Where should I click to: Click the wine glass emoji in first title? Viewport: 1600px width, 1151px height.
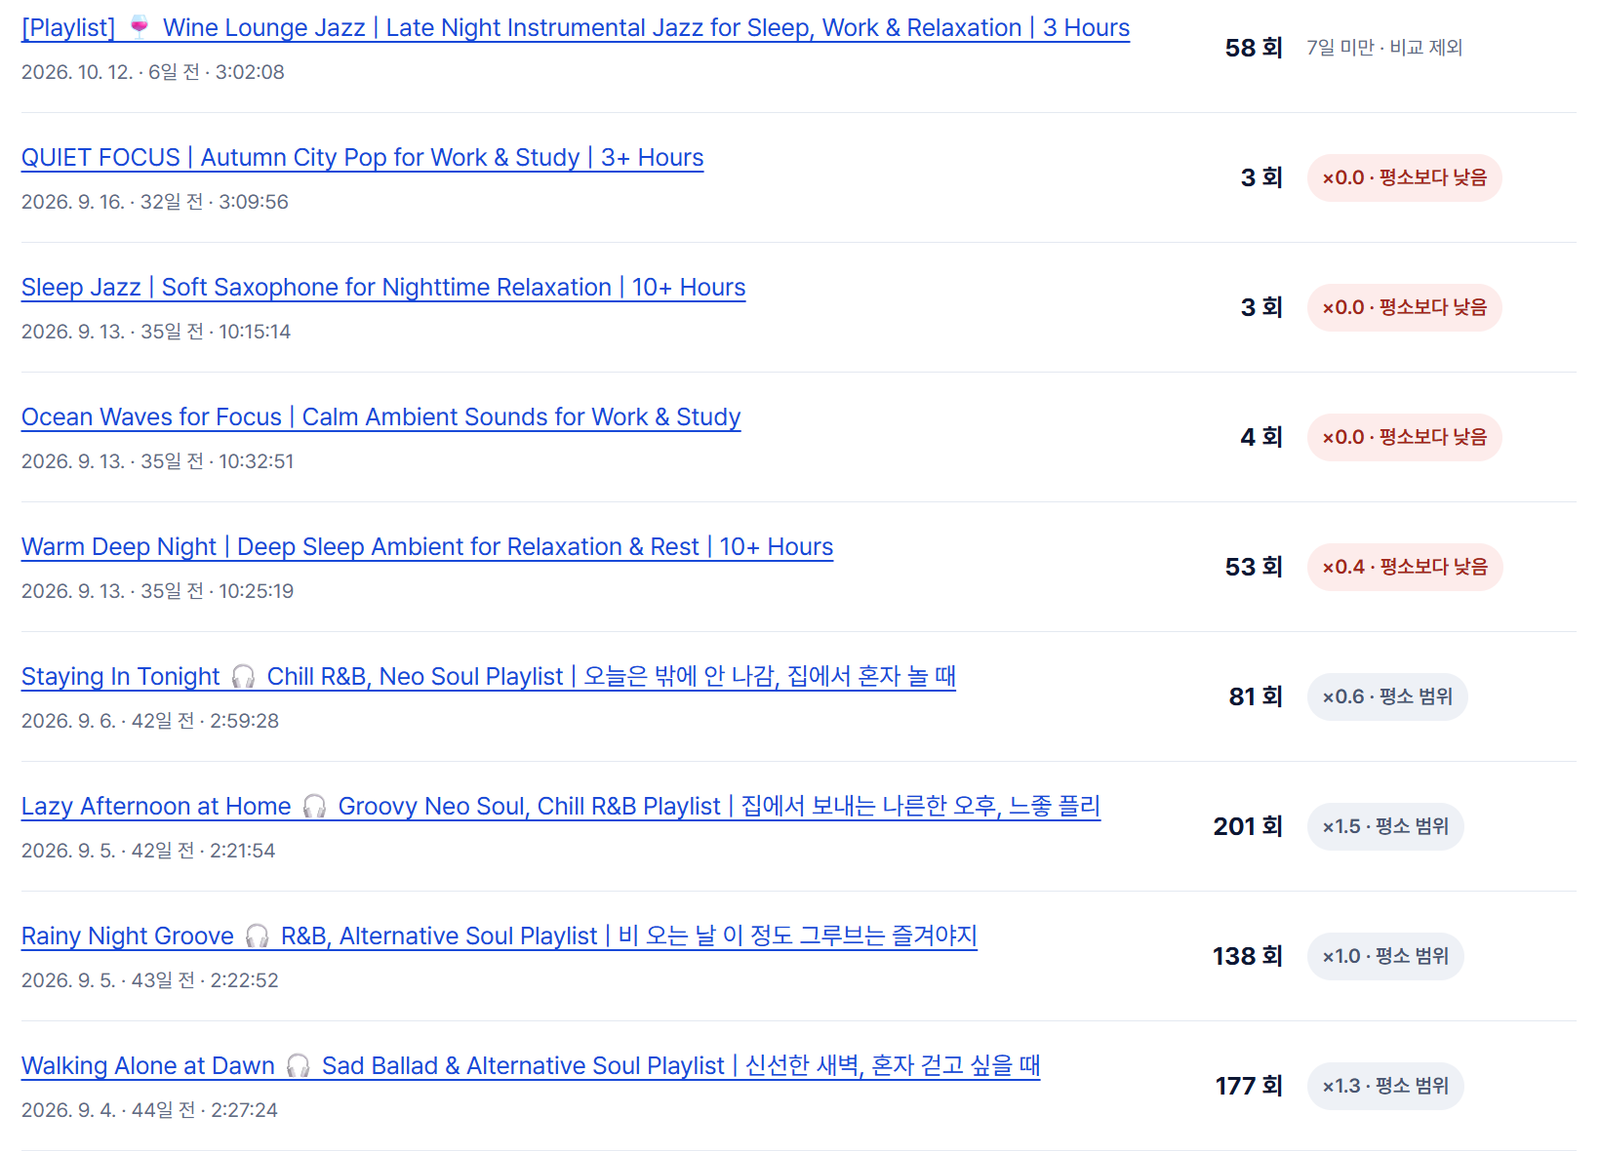point(139,26)
